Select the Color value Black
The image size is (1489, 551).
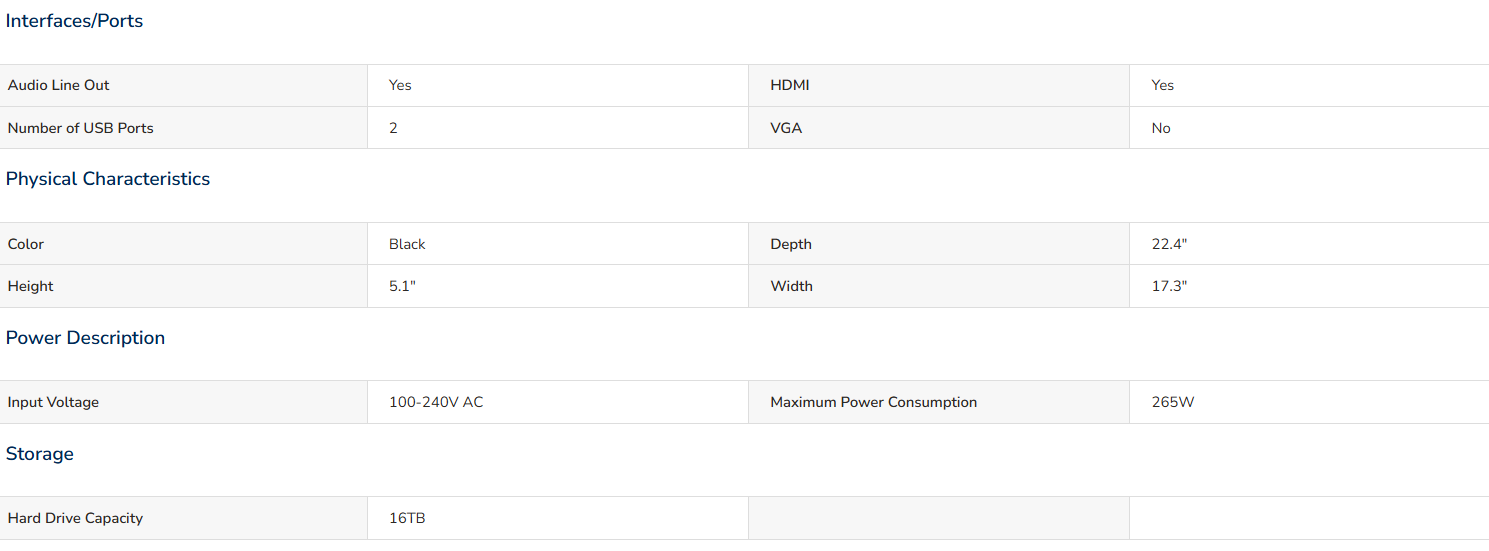tap(407, 244)
